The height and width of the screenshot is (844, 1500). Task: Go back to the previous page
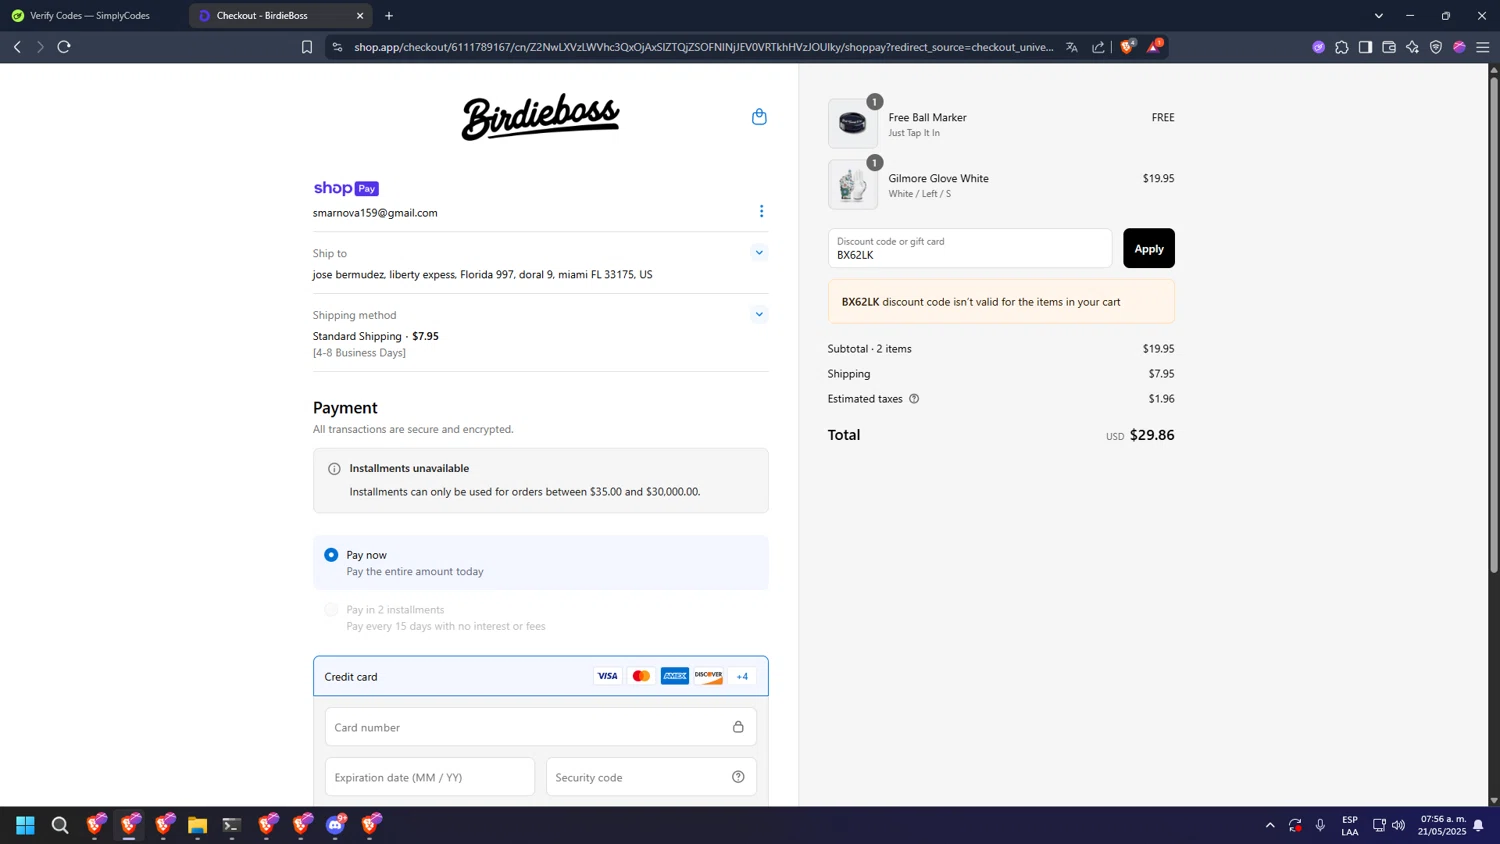pos(17,47)
